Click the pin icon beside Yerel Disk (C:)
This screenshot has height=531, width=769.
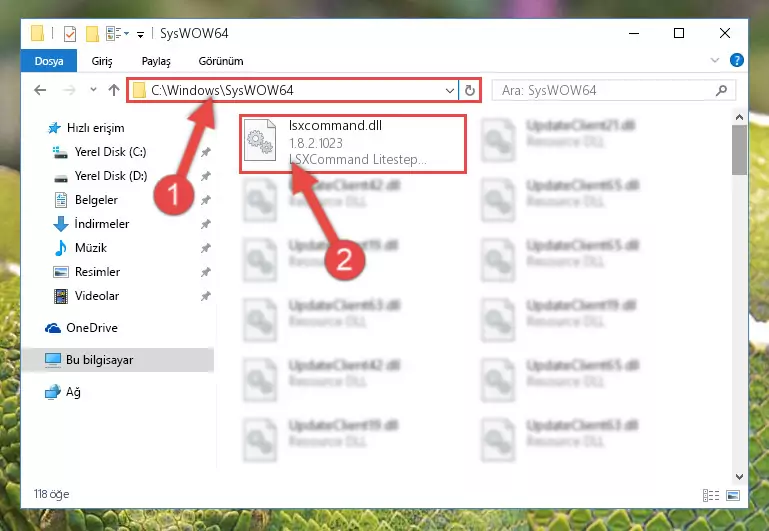pyautogui.click(x=205, y=152)
